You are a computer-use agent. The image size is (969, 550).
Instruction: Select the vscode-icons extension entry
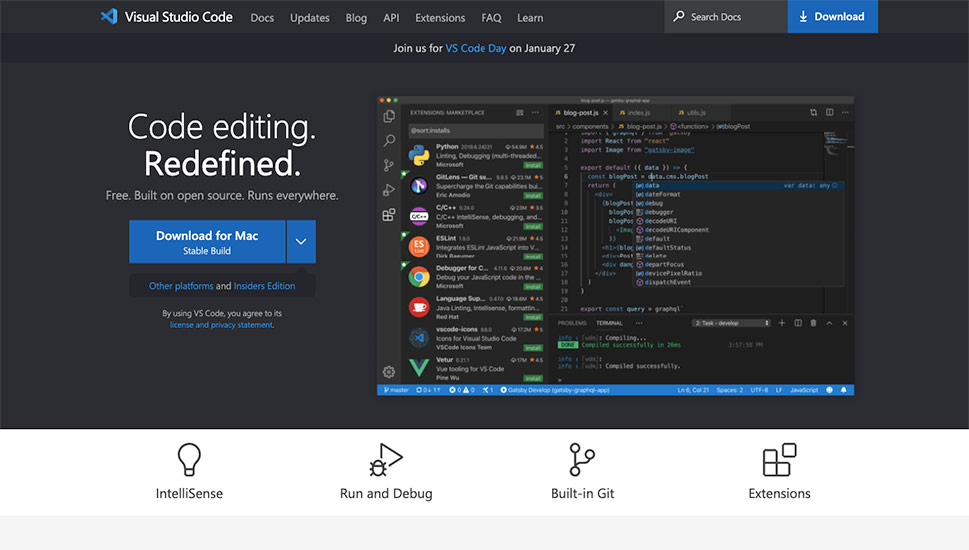(x=475, y=338)
